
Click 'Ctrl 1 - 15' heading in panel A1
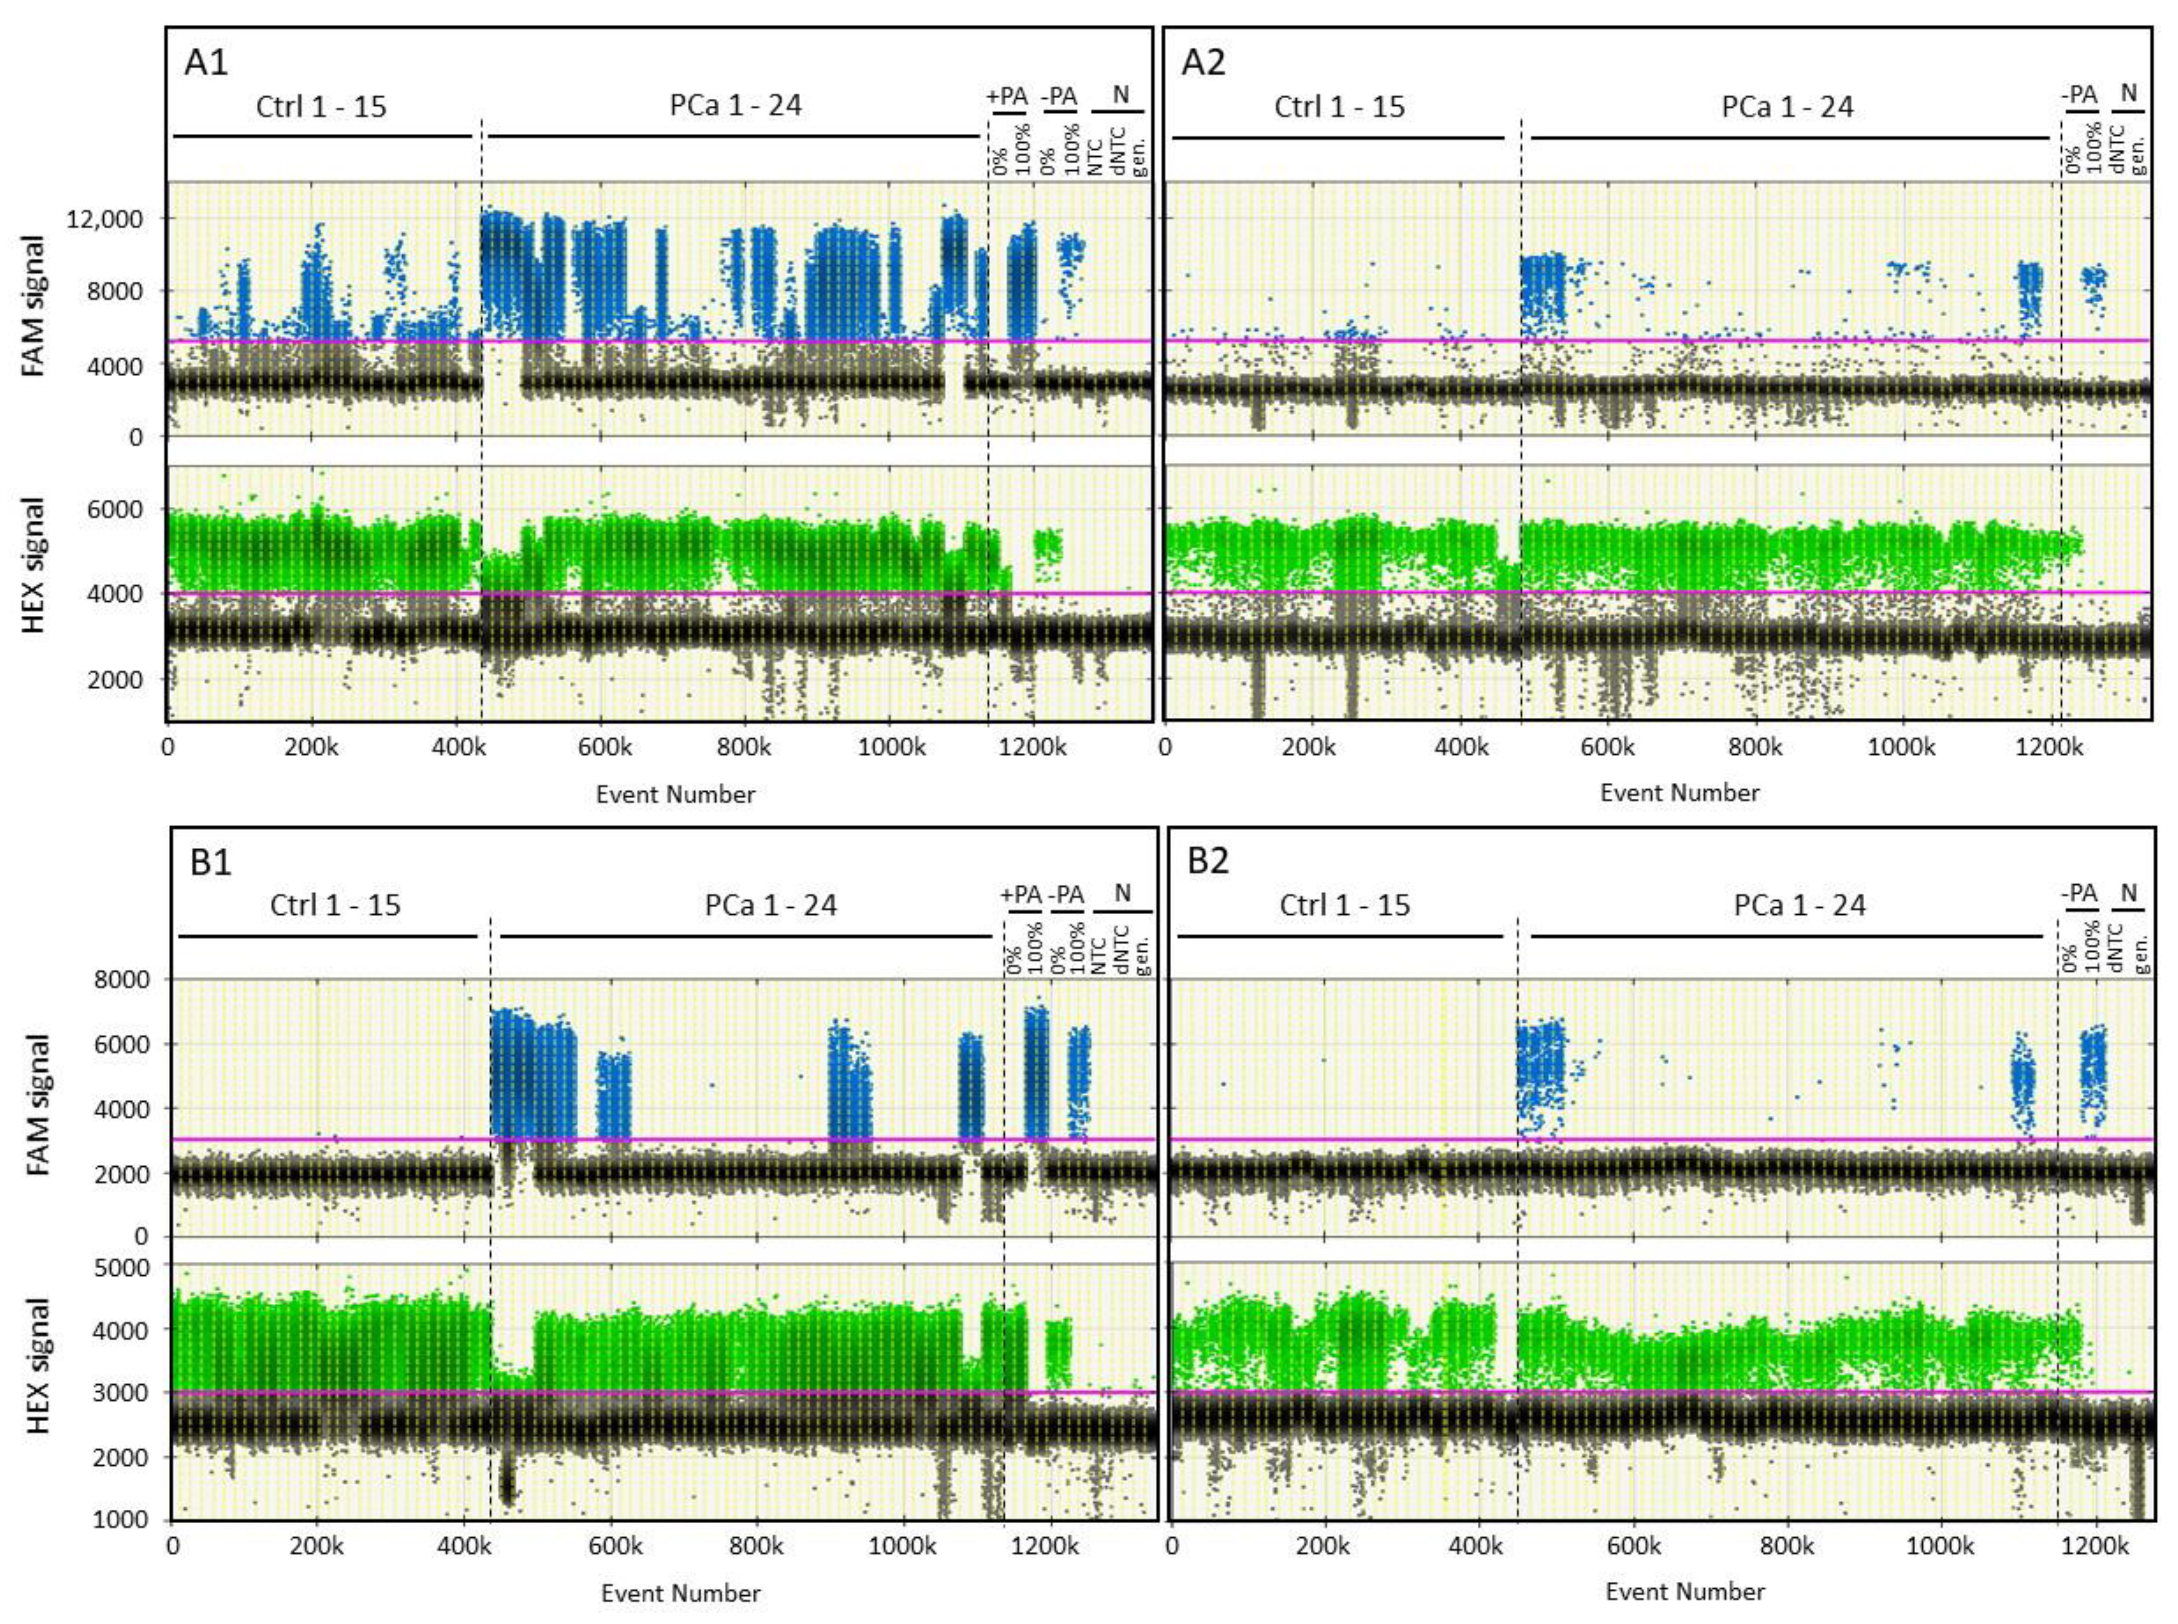(x=321, y=106)
